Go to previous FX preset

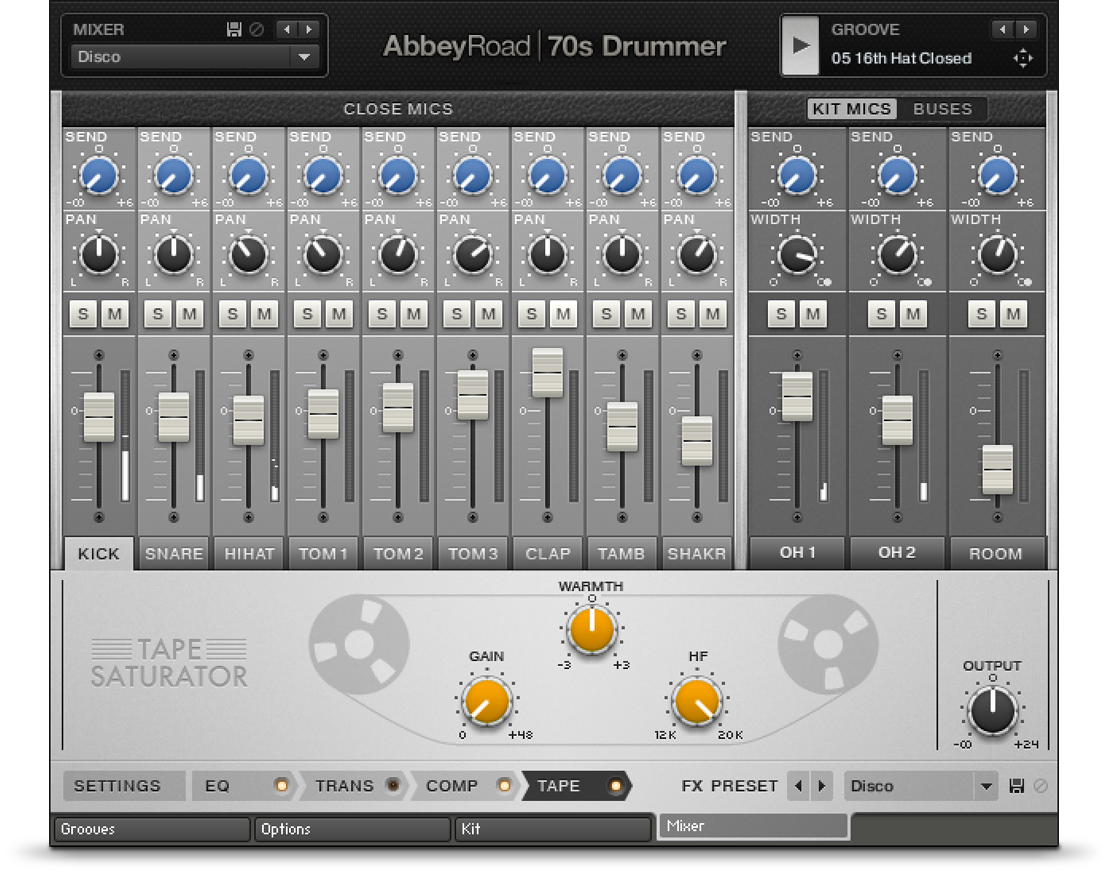coord(799,786)
